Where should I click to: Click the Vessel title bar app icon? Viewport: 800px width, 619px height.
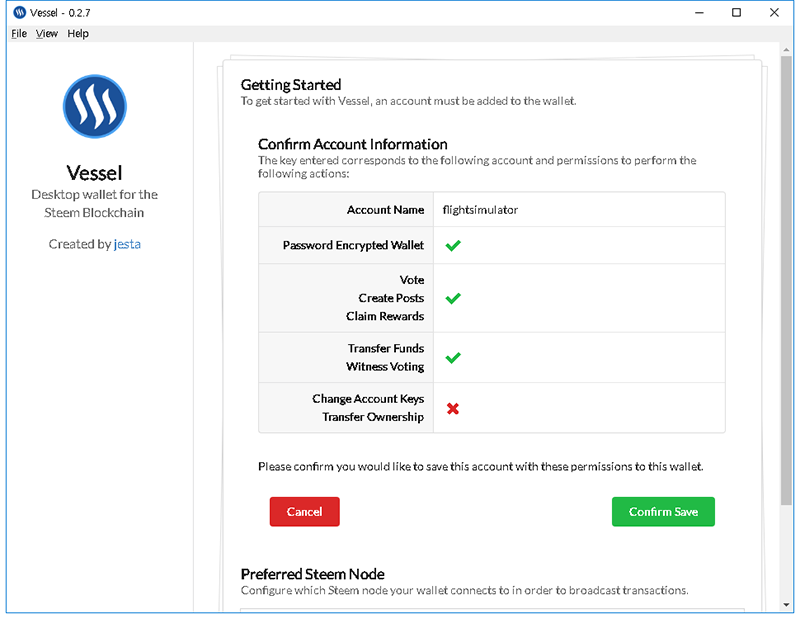pos(19,13)
